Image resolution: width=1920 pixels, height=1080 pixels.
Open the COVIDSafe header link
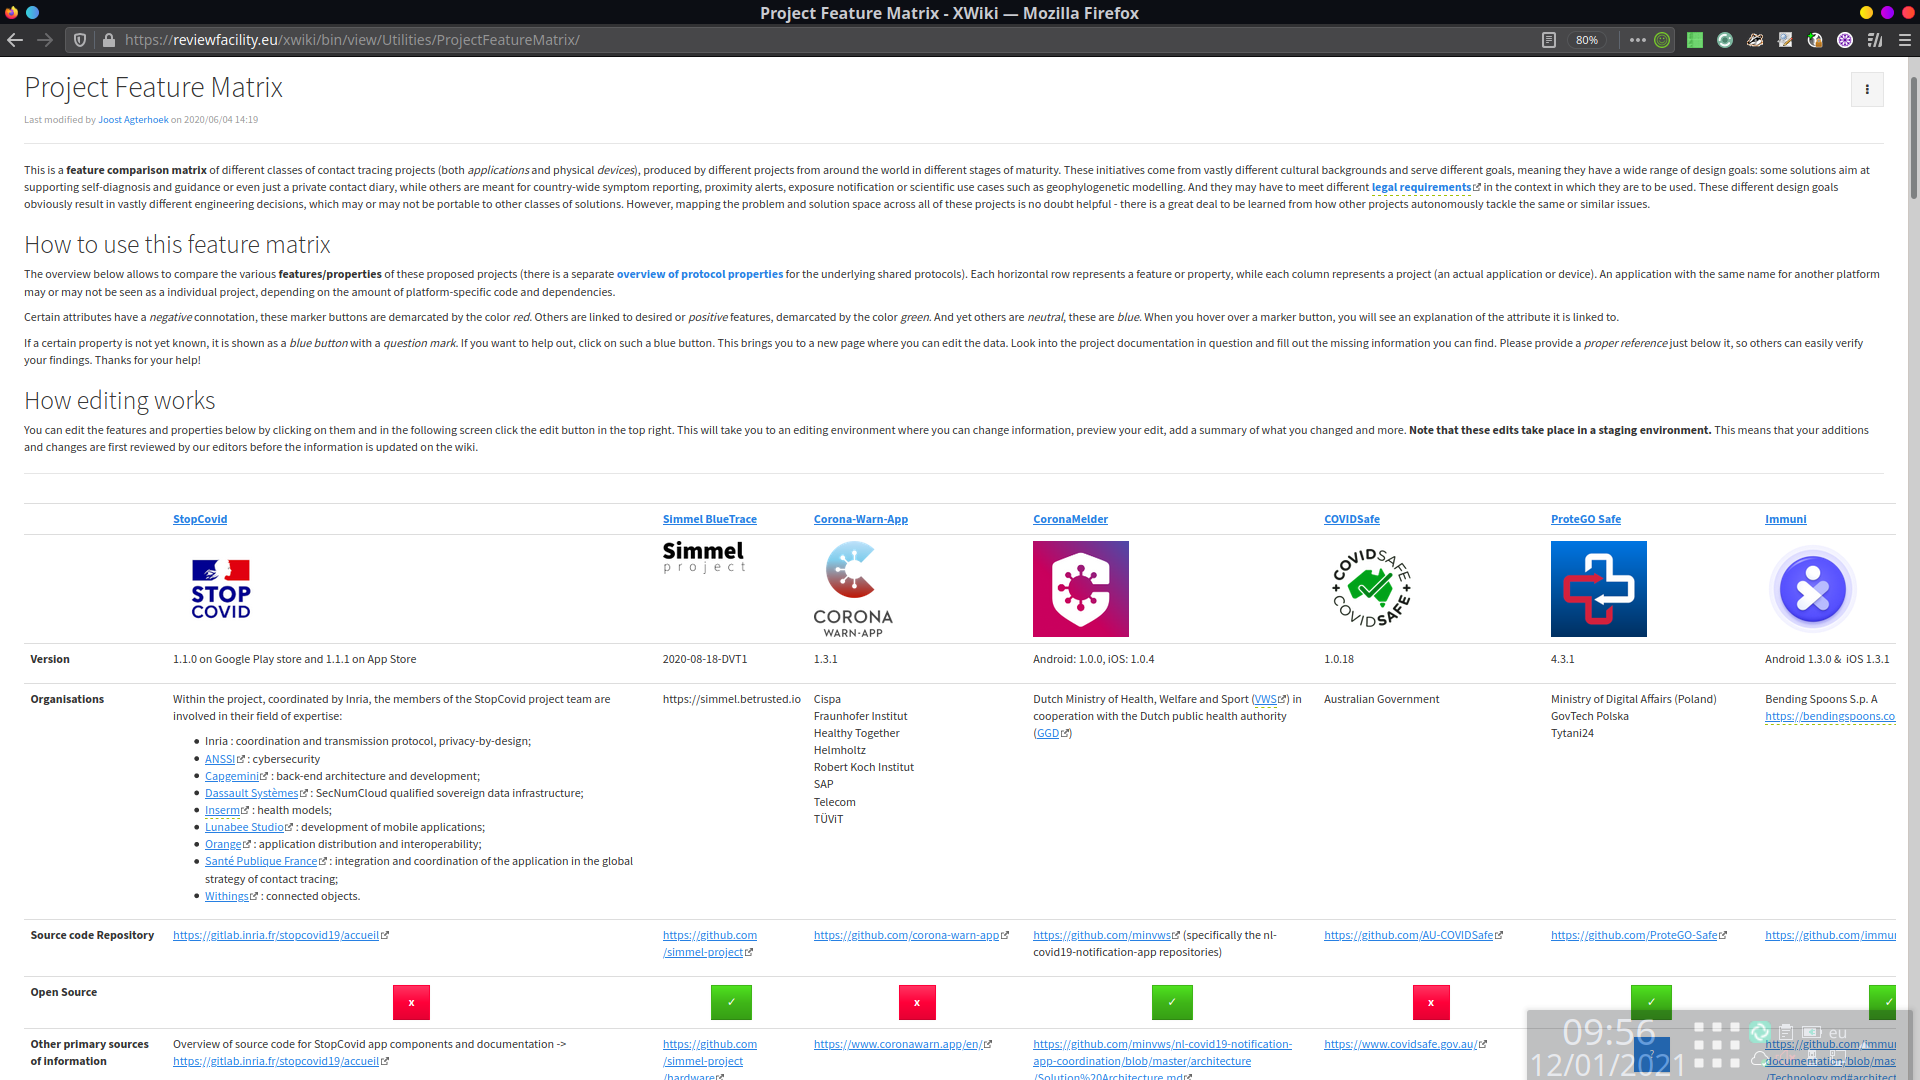(x=1352, y=519)
